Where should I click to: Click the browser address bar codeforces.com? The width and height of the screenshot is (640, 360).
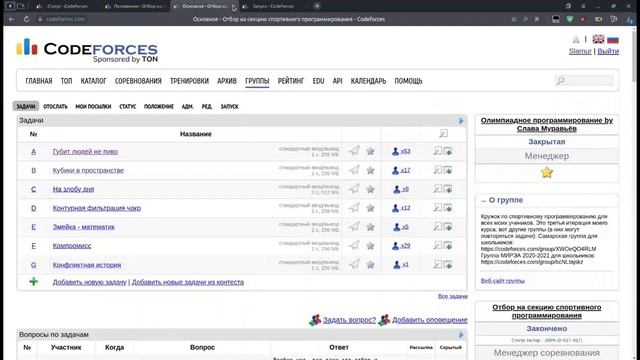[x=65, y=19]
